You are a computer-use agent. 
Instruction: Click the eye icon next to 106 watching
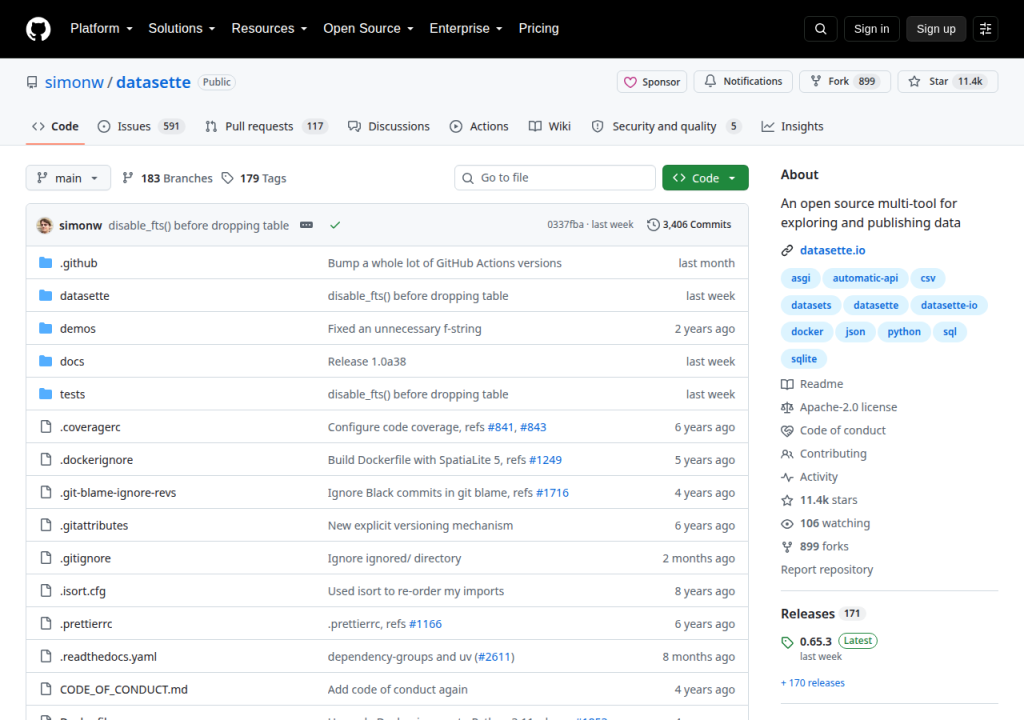click(787, 523)
